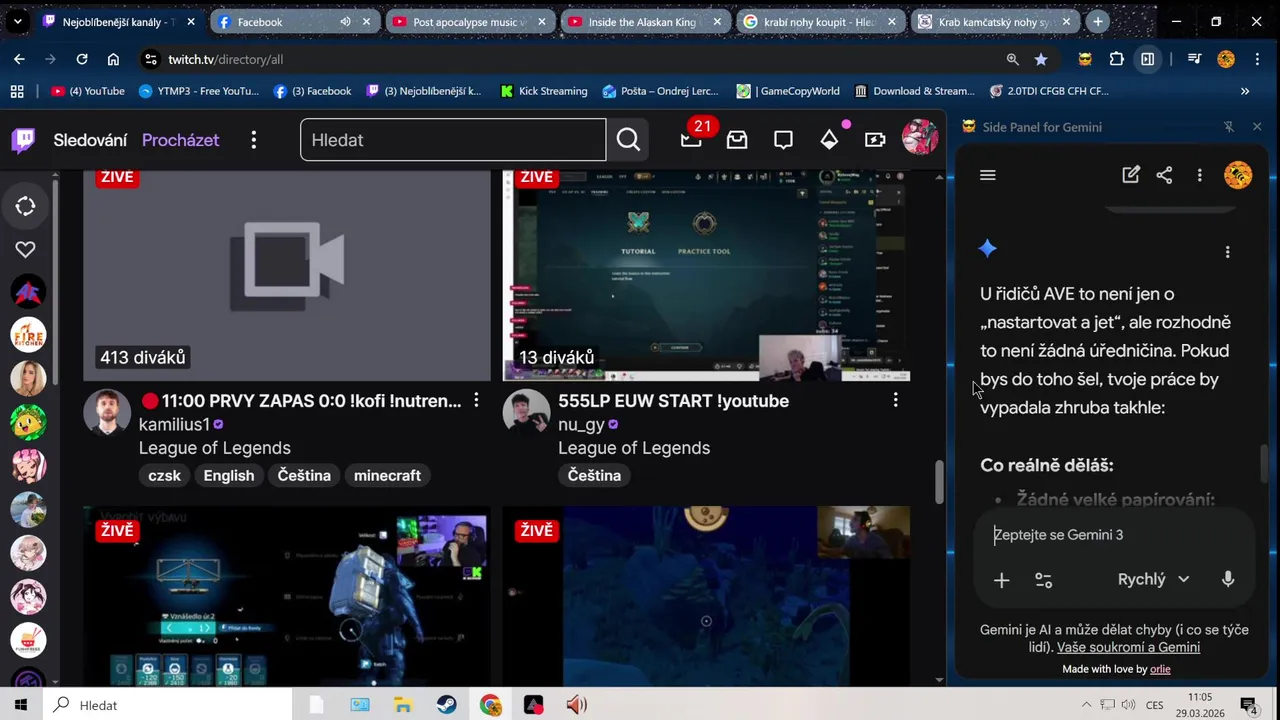Viewport: 1280px width, 720px height.
Task: Click the orlie link in Gemini footer
Action: [1160, 669]
